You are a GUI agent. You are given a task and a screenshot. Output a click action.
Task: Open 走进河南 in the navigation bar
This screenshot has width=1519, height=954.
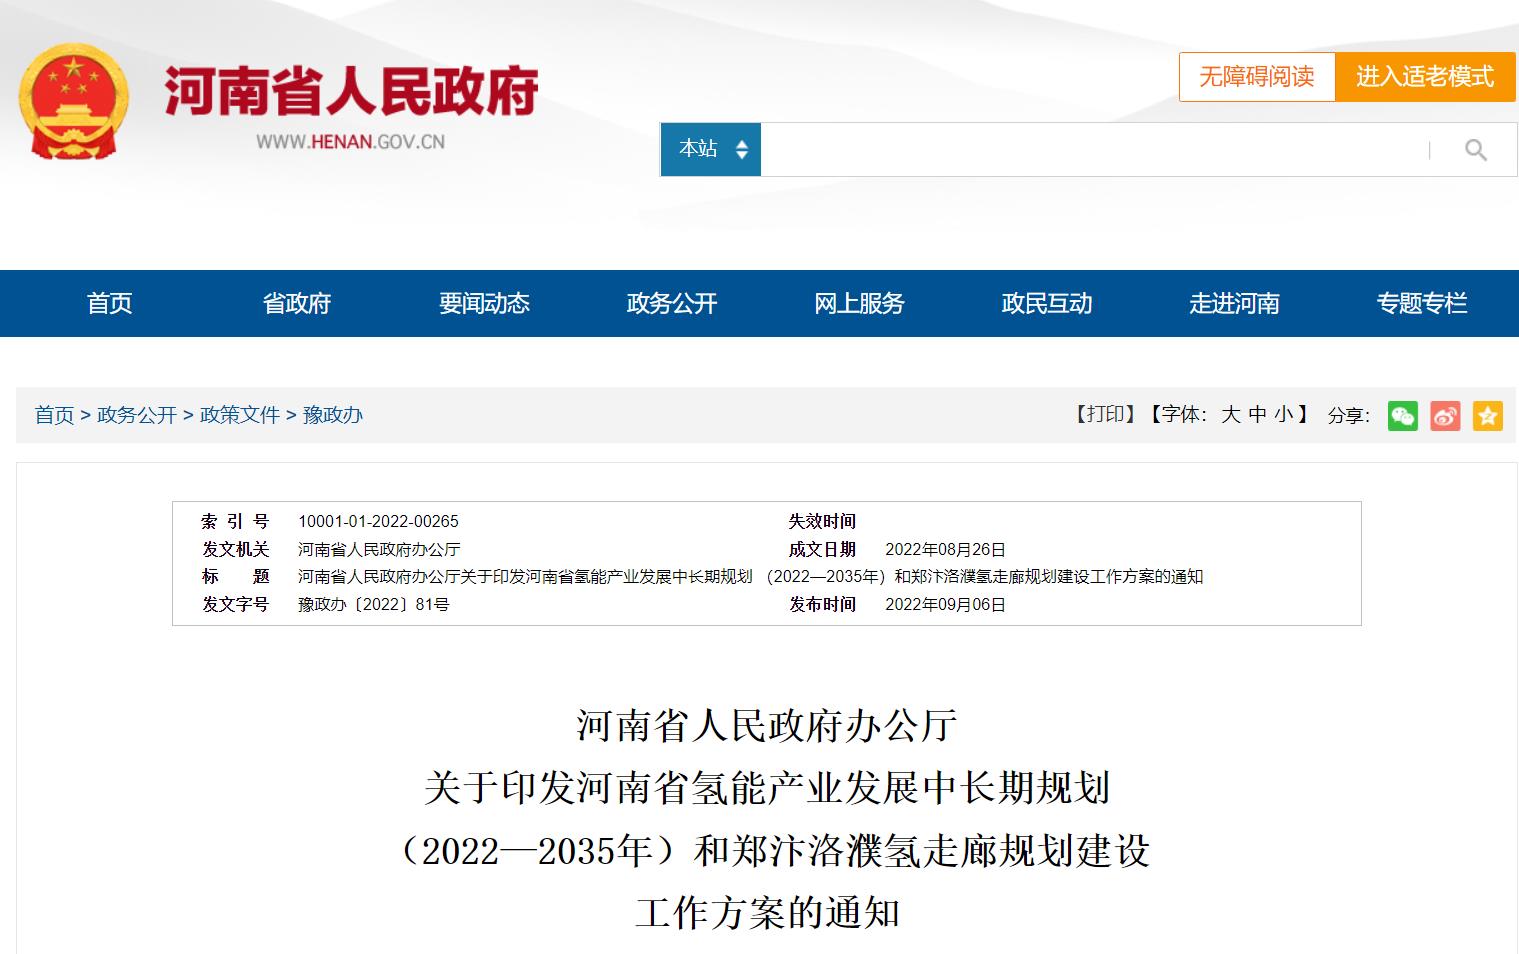click(x=1234, y=303)
